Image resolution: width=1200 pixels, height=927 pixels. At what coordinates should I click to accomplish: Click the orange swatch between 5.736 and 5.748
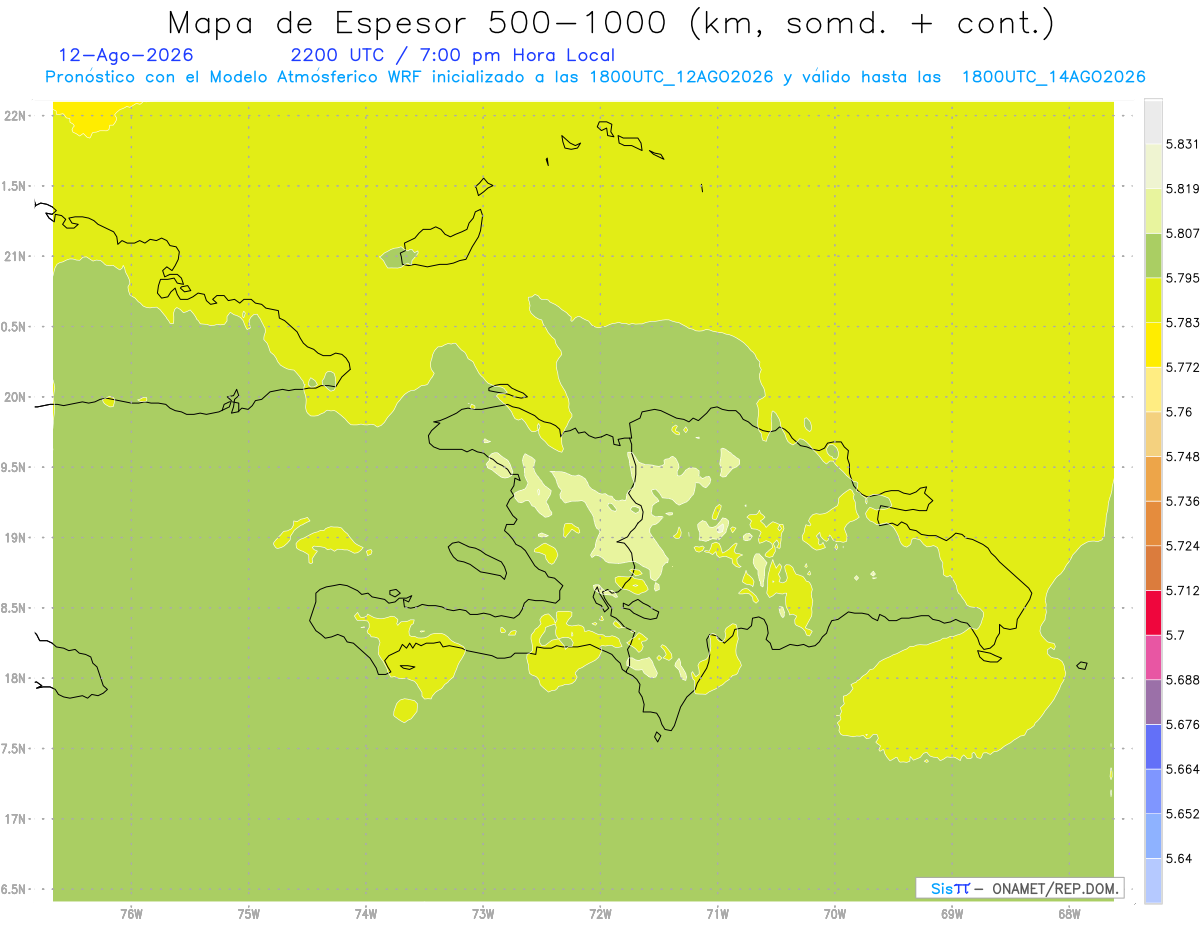pos(1153,479)
